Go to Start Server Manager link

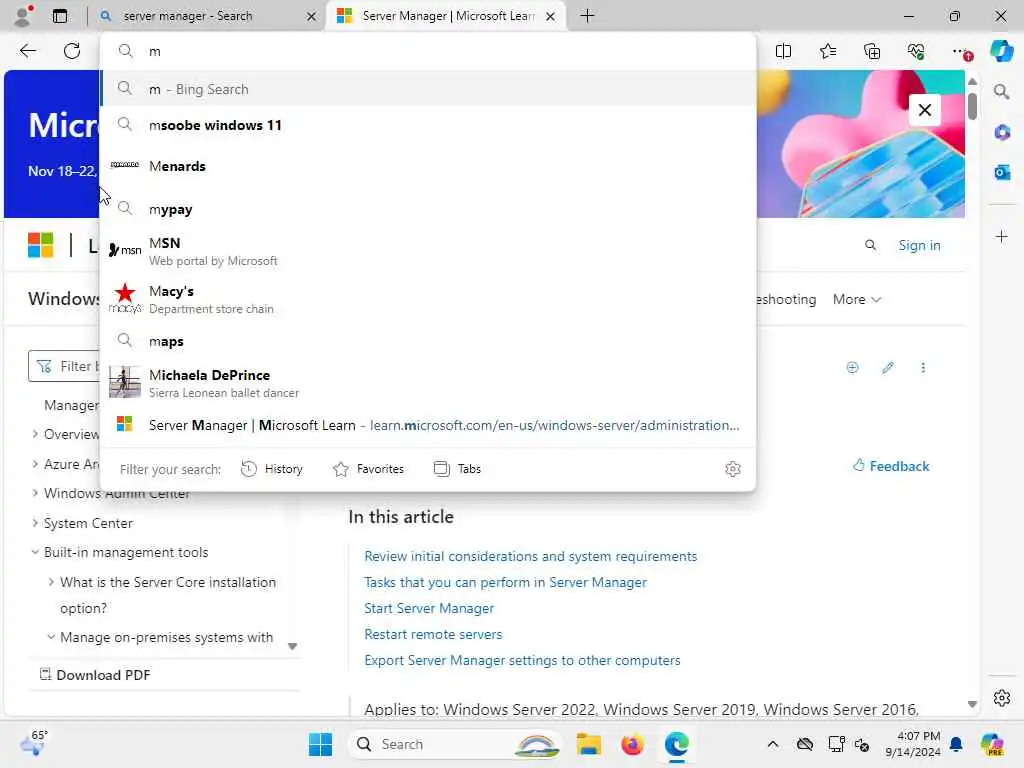coord(428,608)
